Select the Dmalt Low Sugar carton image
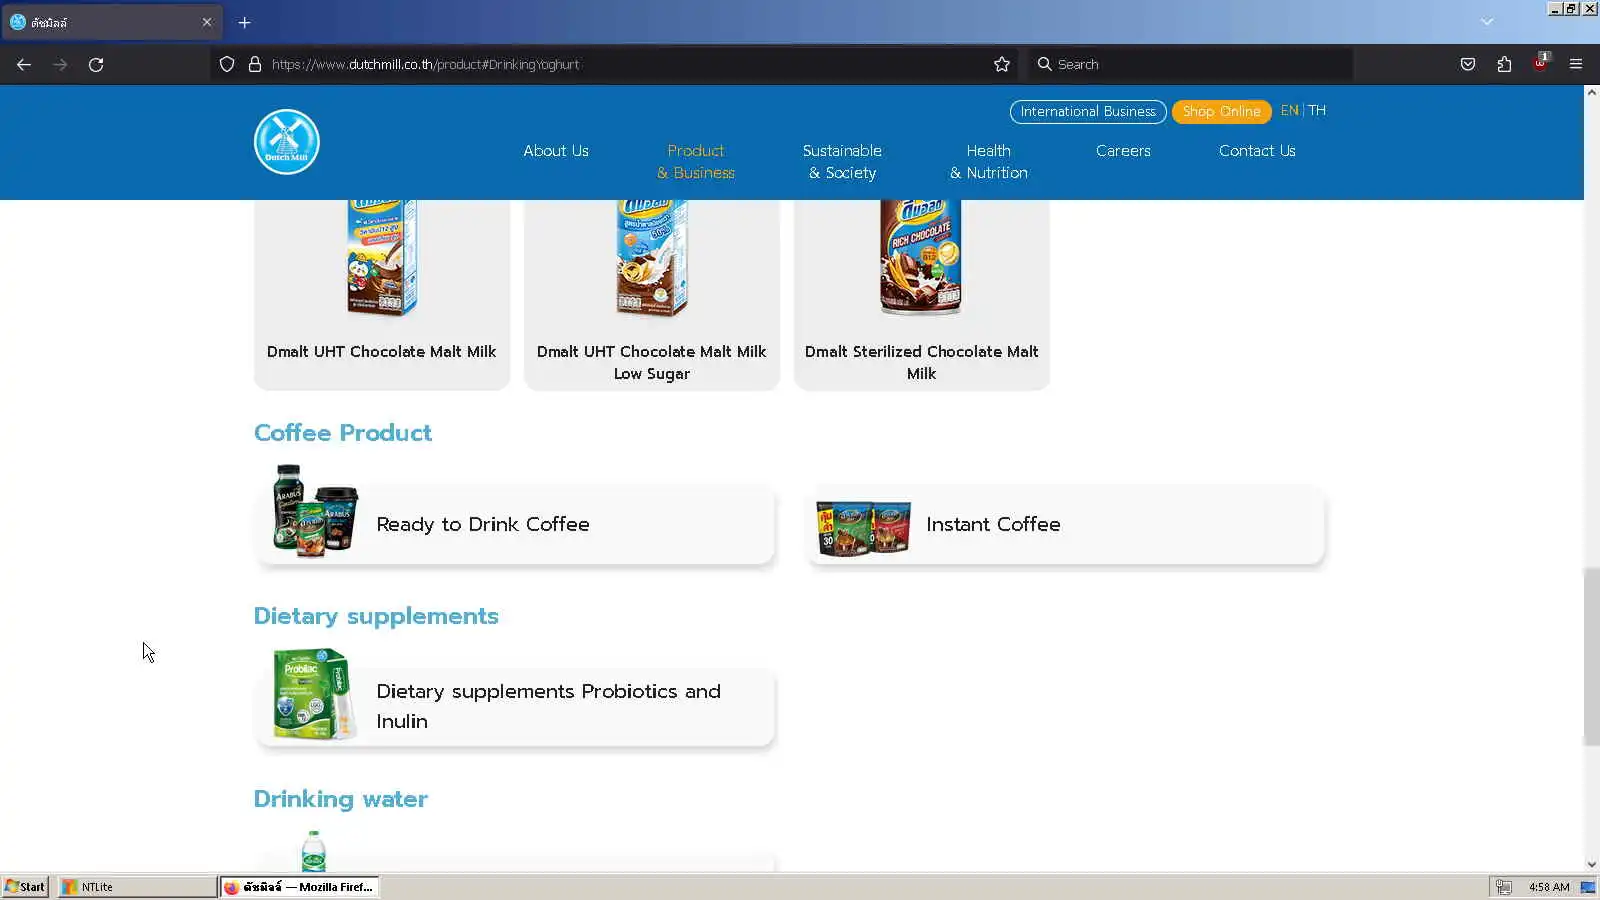The image size is (1600, 900). [x=652, y=257]
